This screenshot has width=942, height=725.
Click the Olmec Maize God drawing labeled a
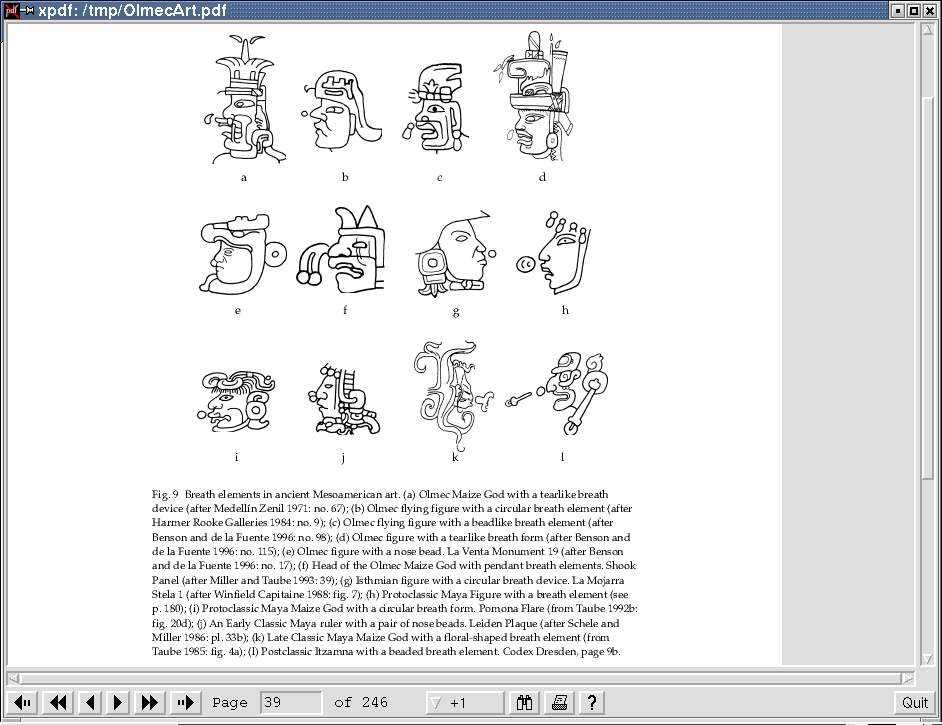click(x=245, y=99)
